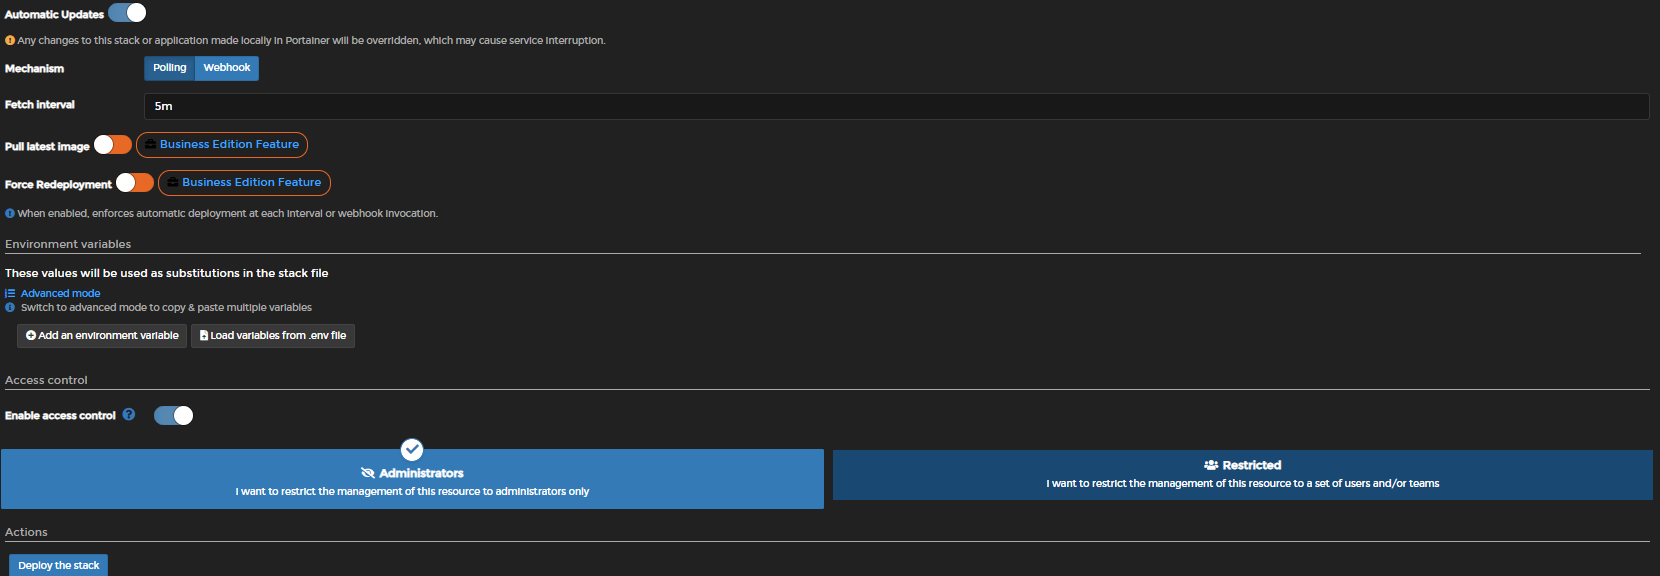Click the warning icon beside the override notice
This screenshot has width=1660, height=576.
pyautogui.click(x=10, y=41)
